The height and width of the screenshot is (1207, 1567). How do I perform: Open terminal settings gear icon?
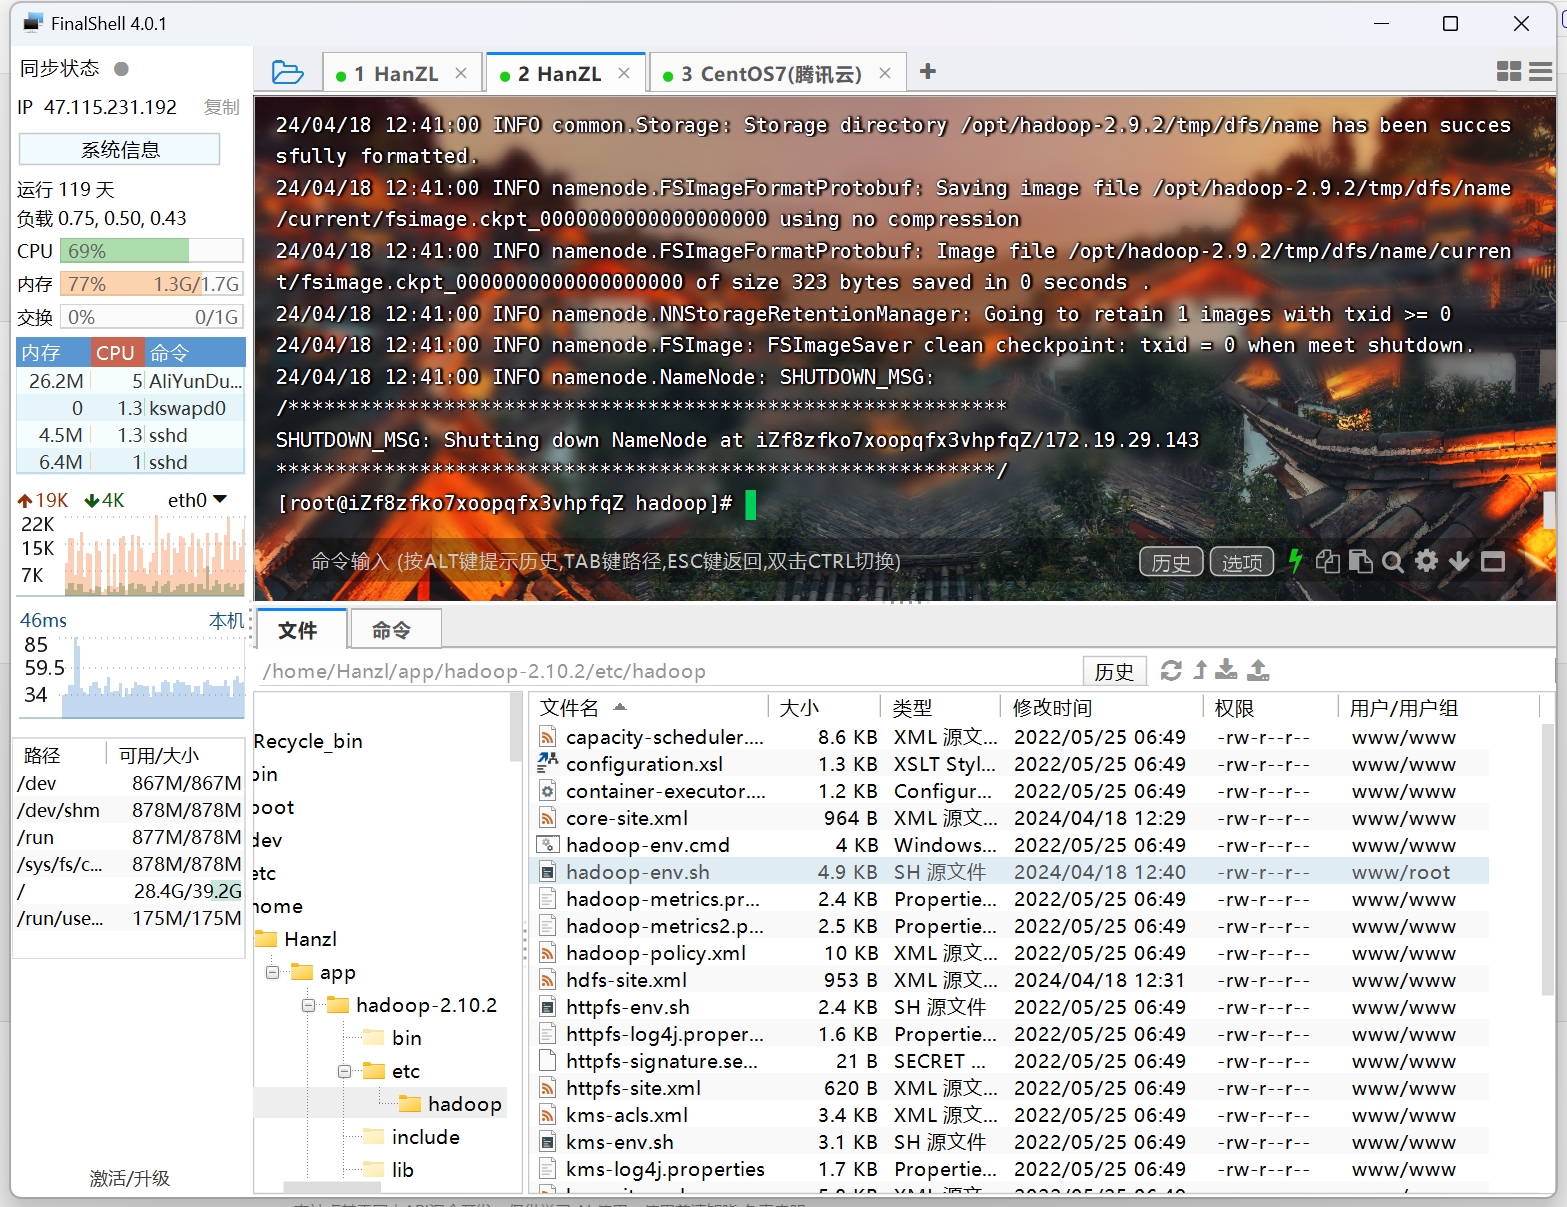[x=1427, y=561]
